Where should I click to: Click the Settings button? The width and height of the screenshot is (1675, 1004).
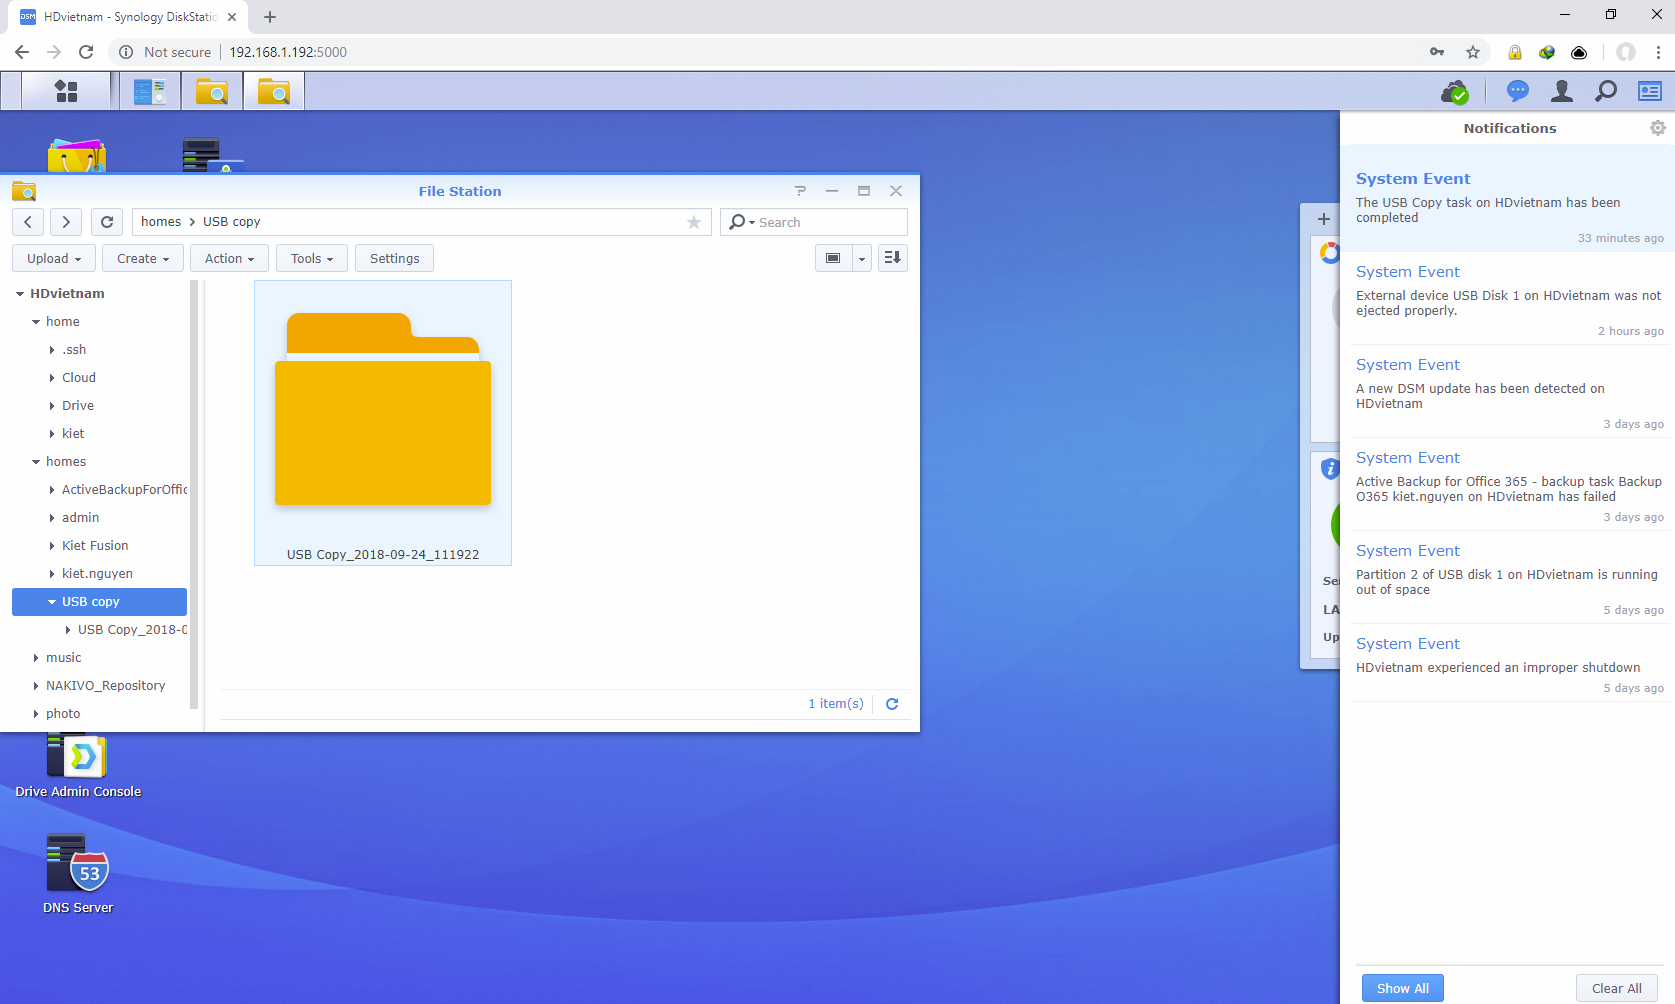pyautogui.click(x=394, y=258)
